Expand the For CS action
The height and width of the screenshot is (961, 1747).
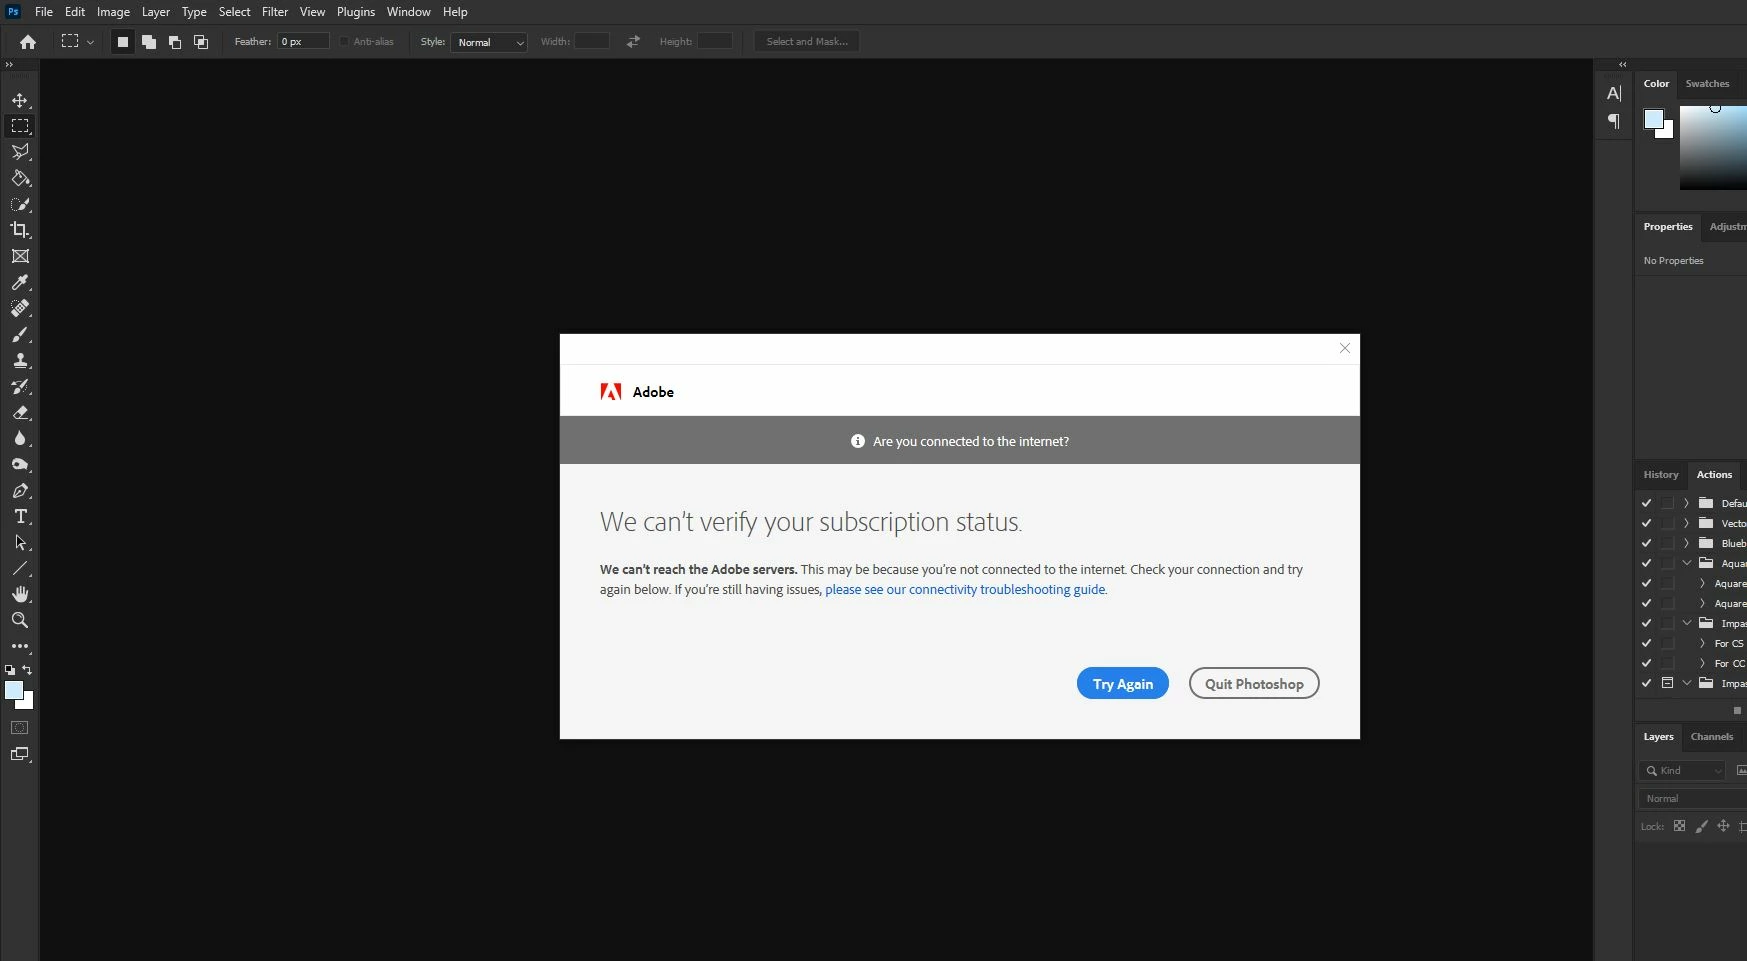(x=1702, y=643)
